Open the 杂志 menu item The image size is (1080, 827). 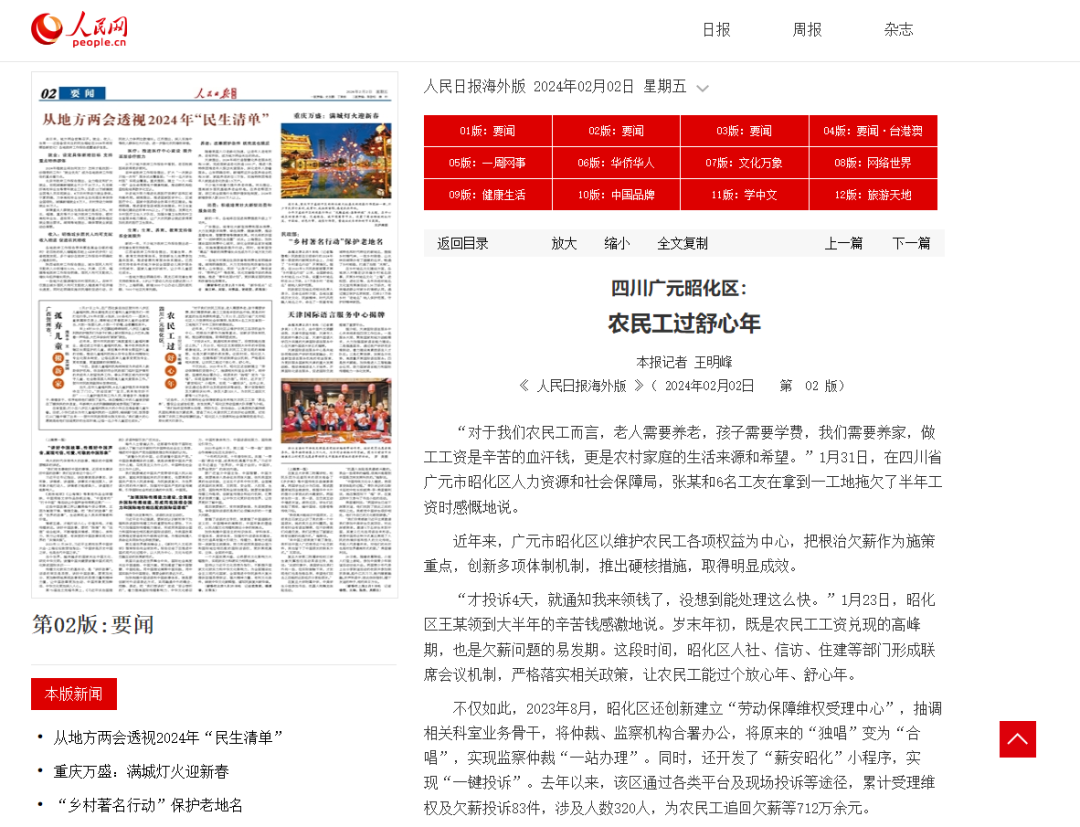[x=898, y=30]
